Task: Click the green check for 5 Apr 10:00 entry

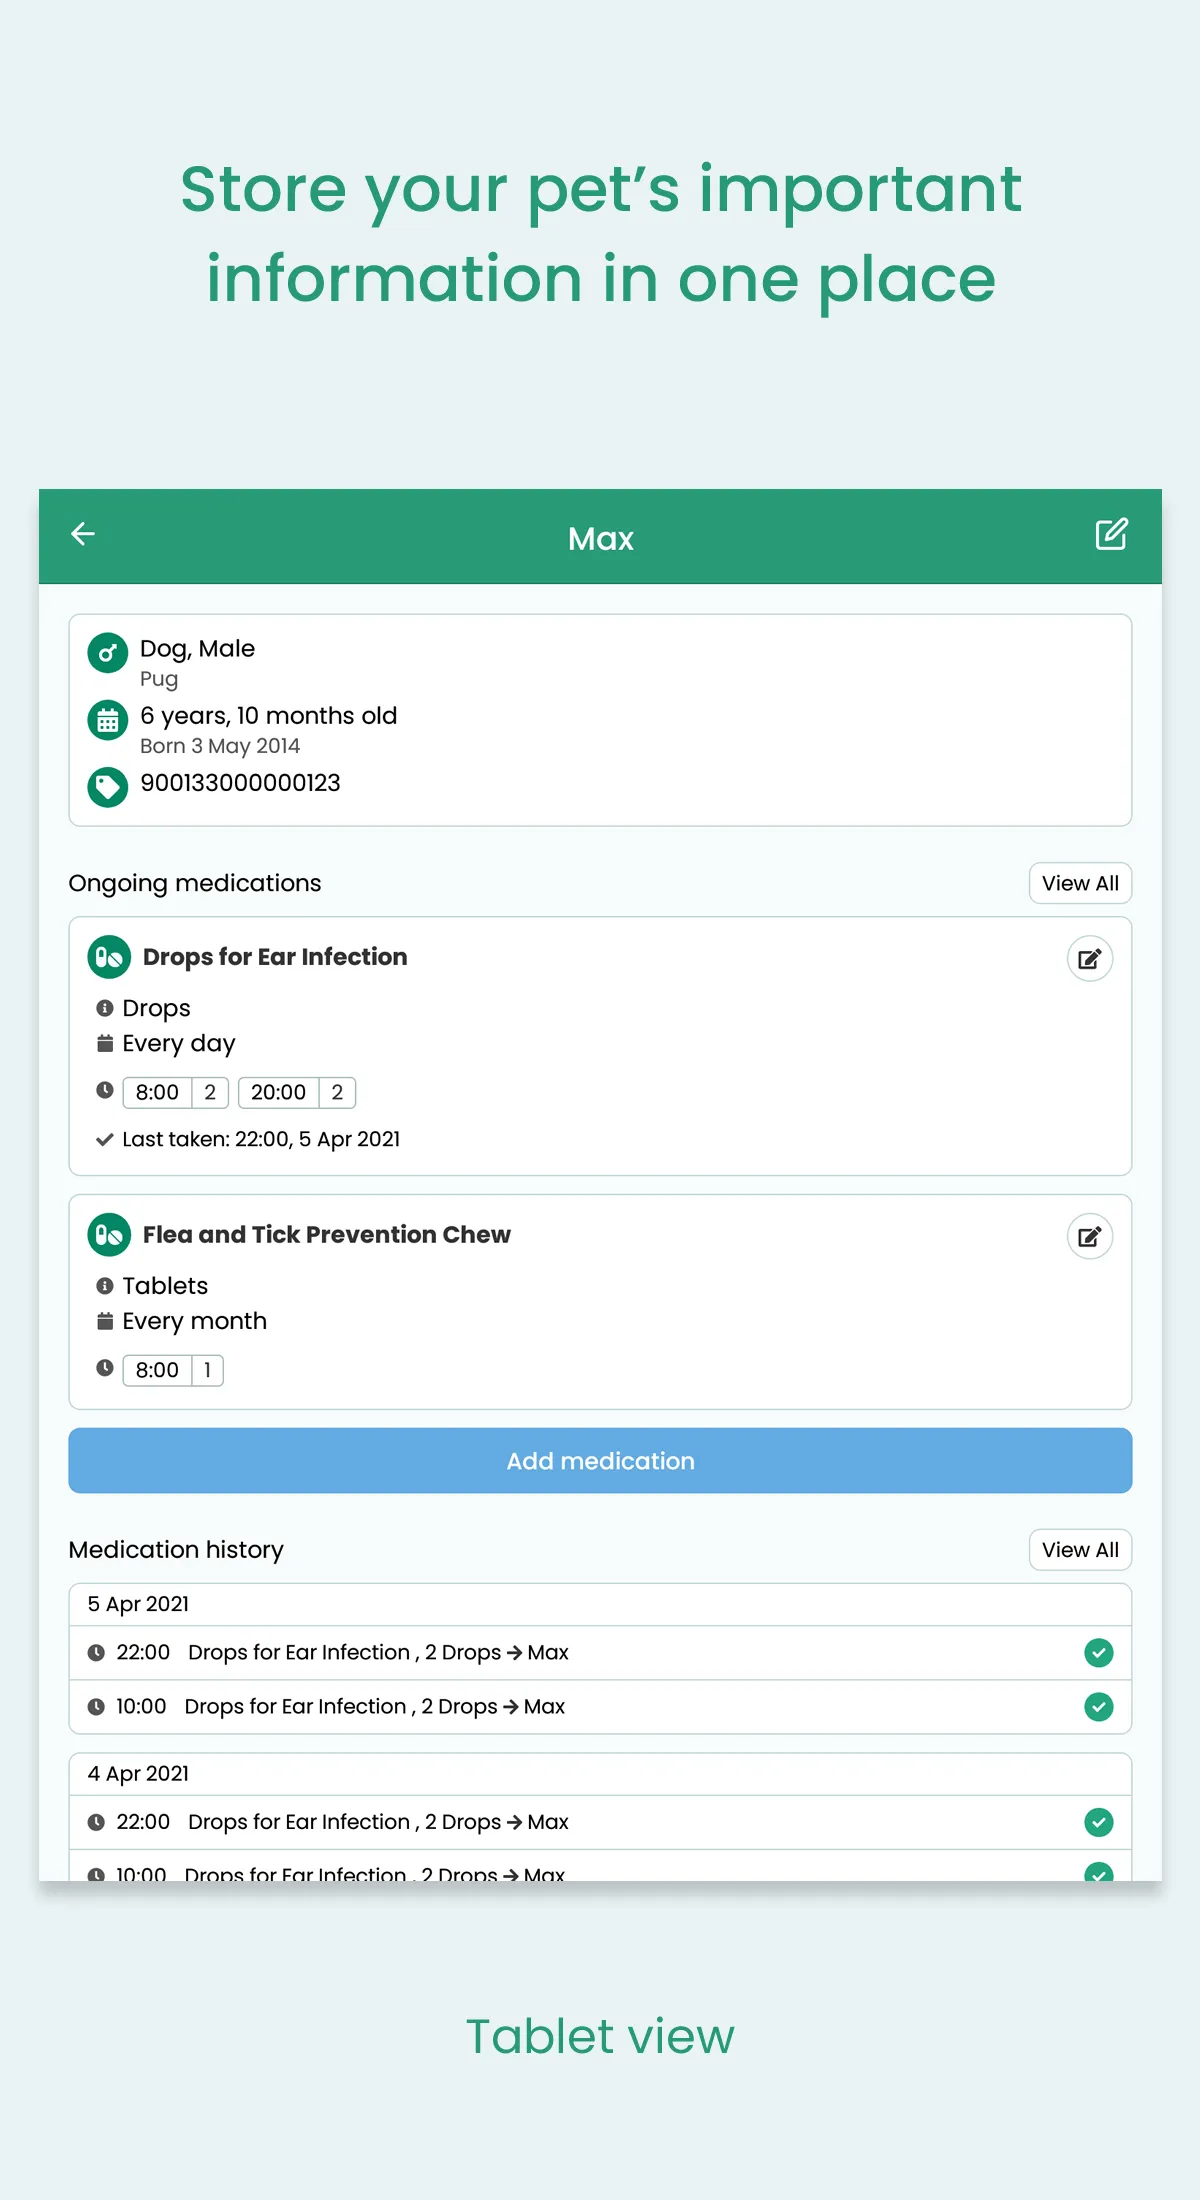Action: (1099, 1707)
